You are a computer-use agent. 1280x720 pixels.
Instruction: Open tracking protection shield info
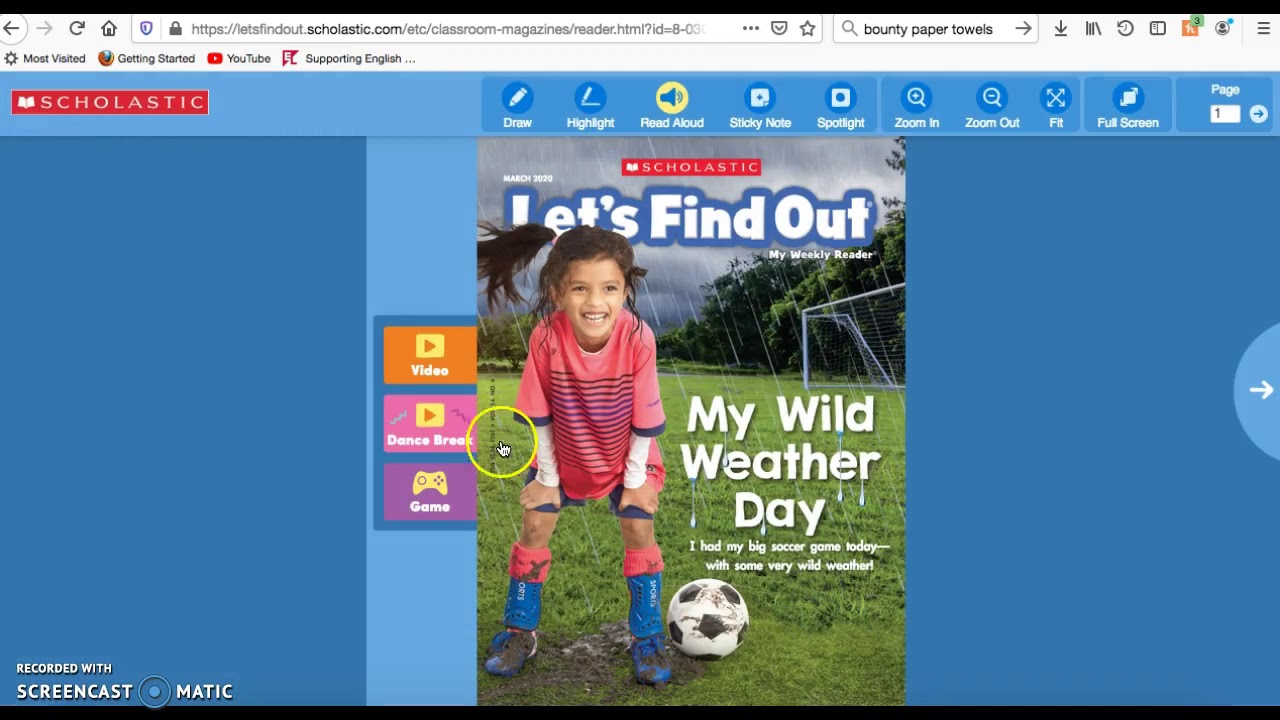pos(146,29)
